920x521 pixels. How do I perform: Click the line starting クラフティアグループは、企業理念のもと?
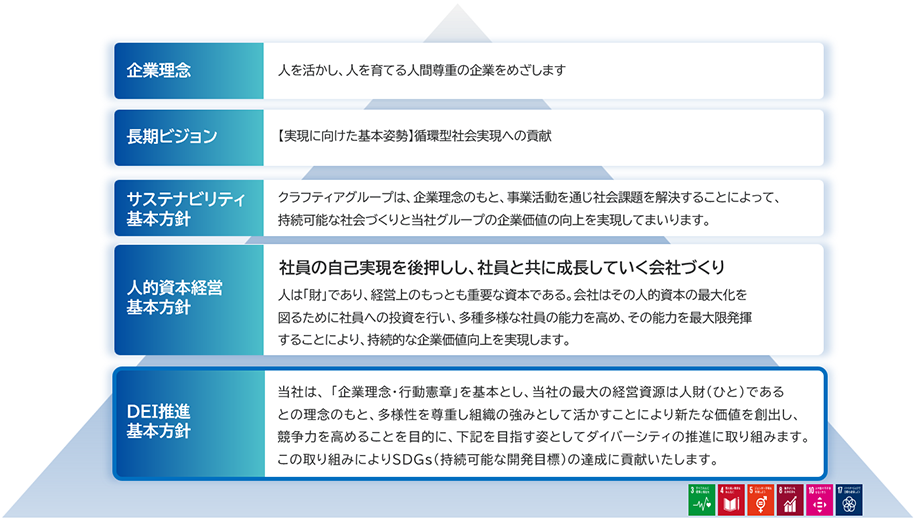coord(529,198)
